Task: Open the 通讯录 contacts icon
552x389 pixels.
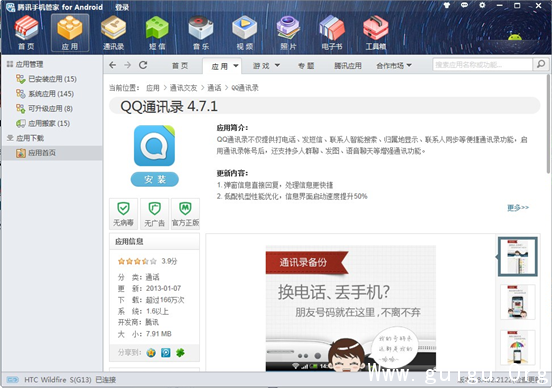Action: 113,33
